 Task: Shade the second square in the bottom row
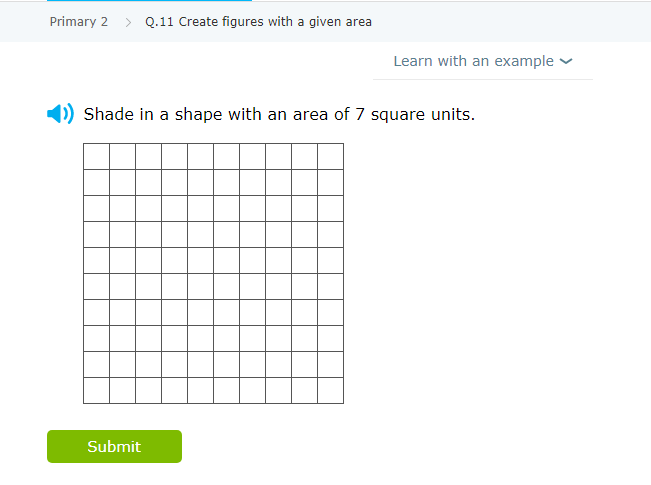[122, 390]
